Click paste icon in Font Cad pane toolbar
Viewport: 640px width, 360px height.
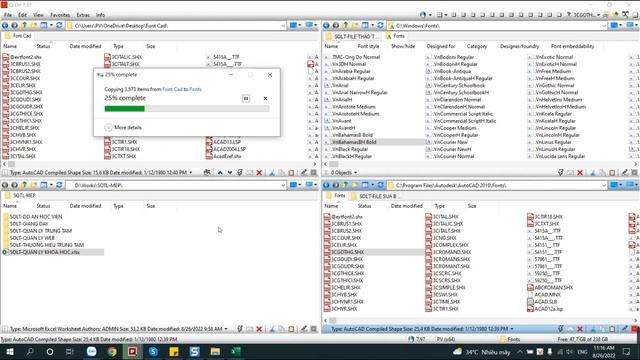point(291,173)
